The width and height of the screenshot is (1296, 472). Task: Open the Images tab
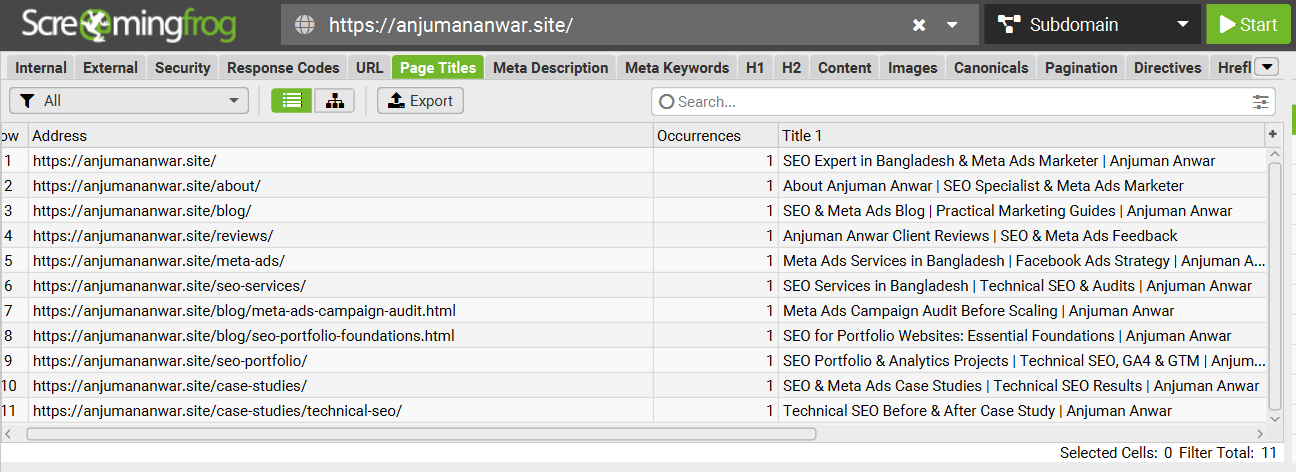coord(913,68)
